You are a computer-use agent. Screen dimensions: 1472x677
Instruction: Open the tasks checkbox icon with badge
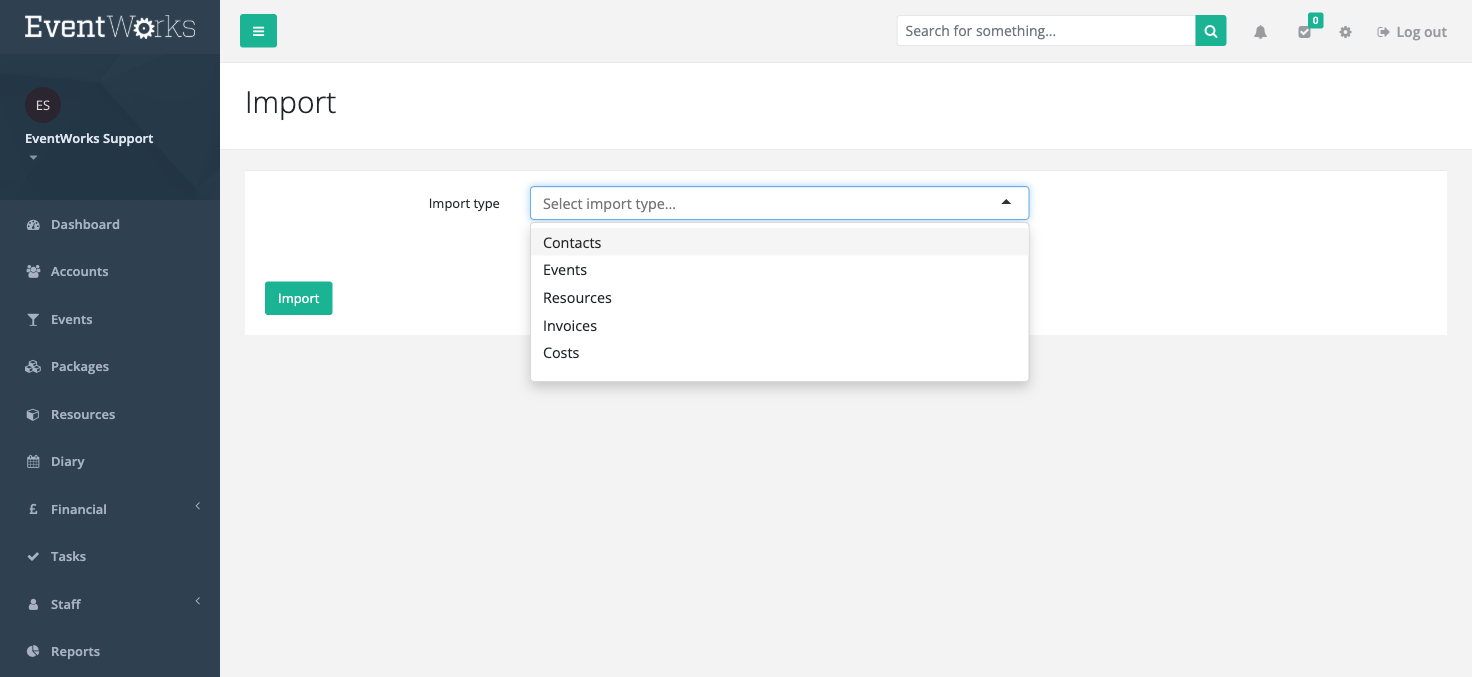[1305, 31]
